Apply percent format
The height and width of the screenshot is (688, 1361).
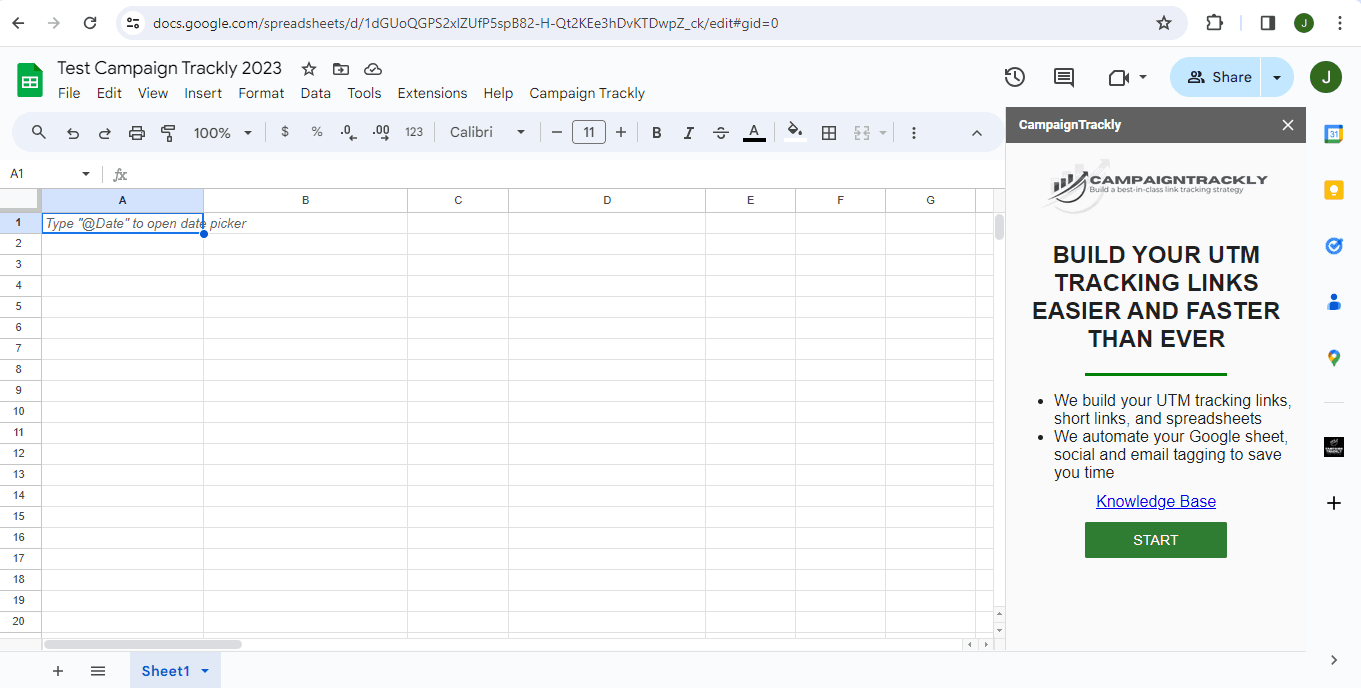coord(316,131)
